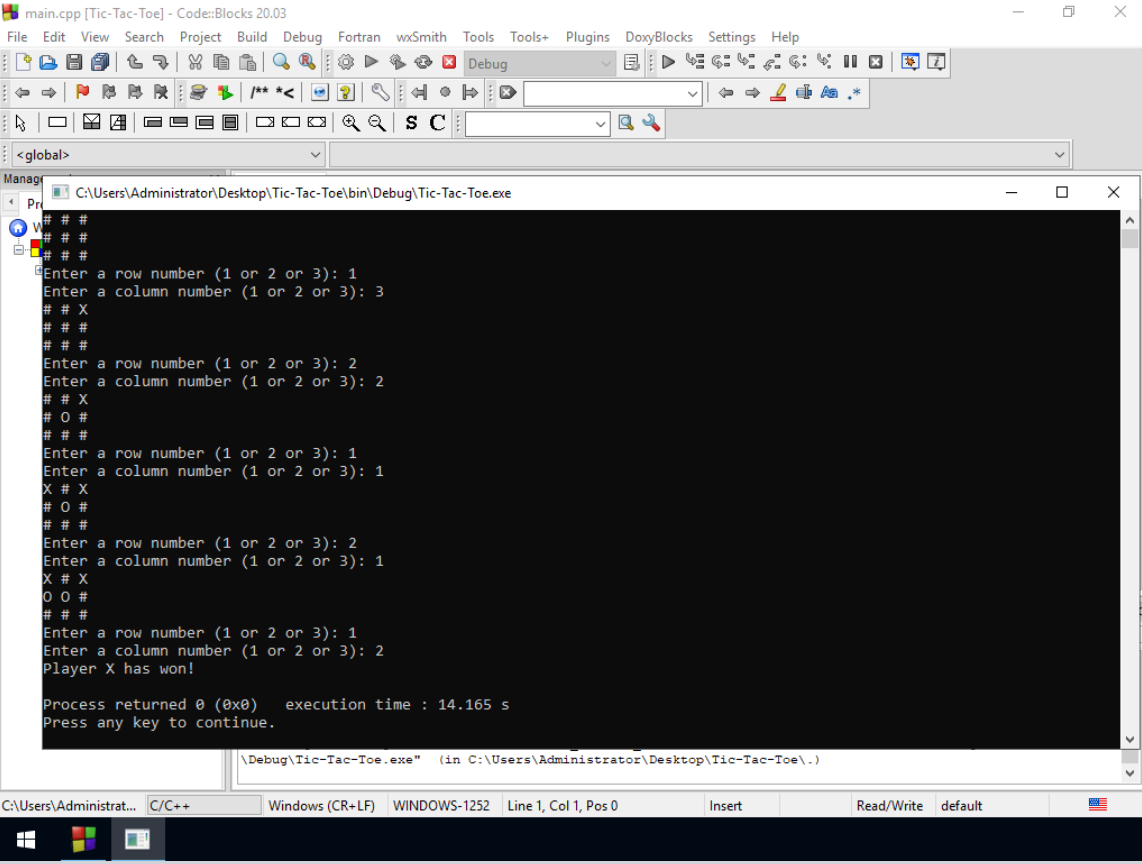Create a new file using the toolbar icon
The height and width of the screenshot is (864, 1142).
click(23, 63)
